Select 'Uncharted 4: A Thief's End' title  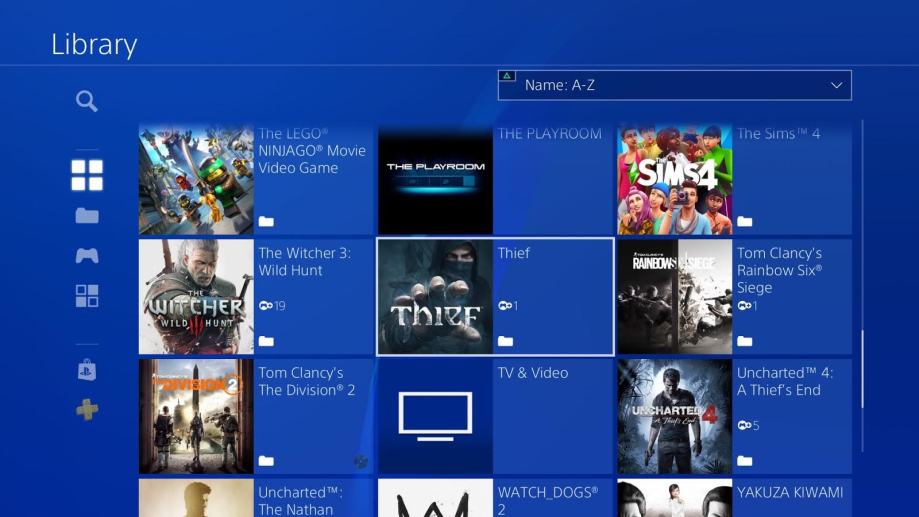point(785,382)
